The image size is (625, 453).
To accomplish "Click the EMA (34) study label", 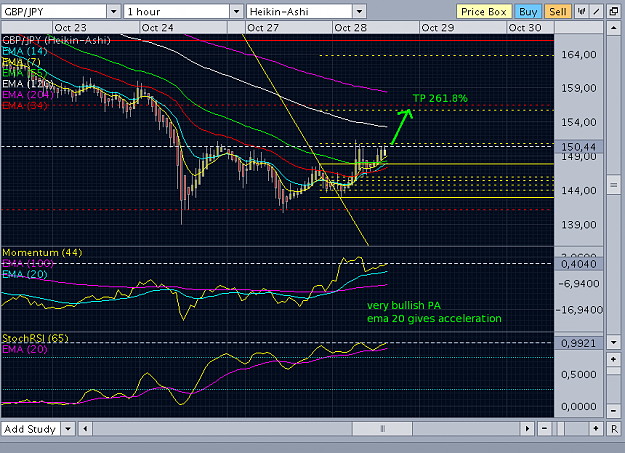I will click(x=25, y=105).
